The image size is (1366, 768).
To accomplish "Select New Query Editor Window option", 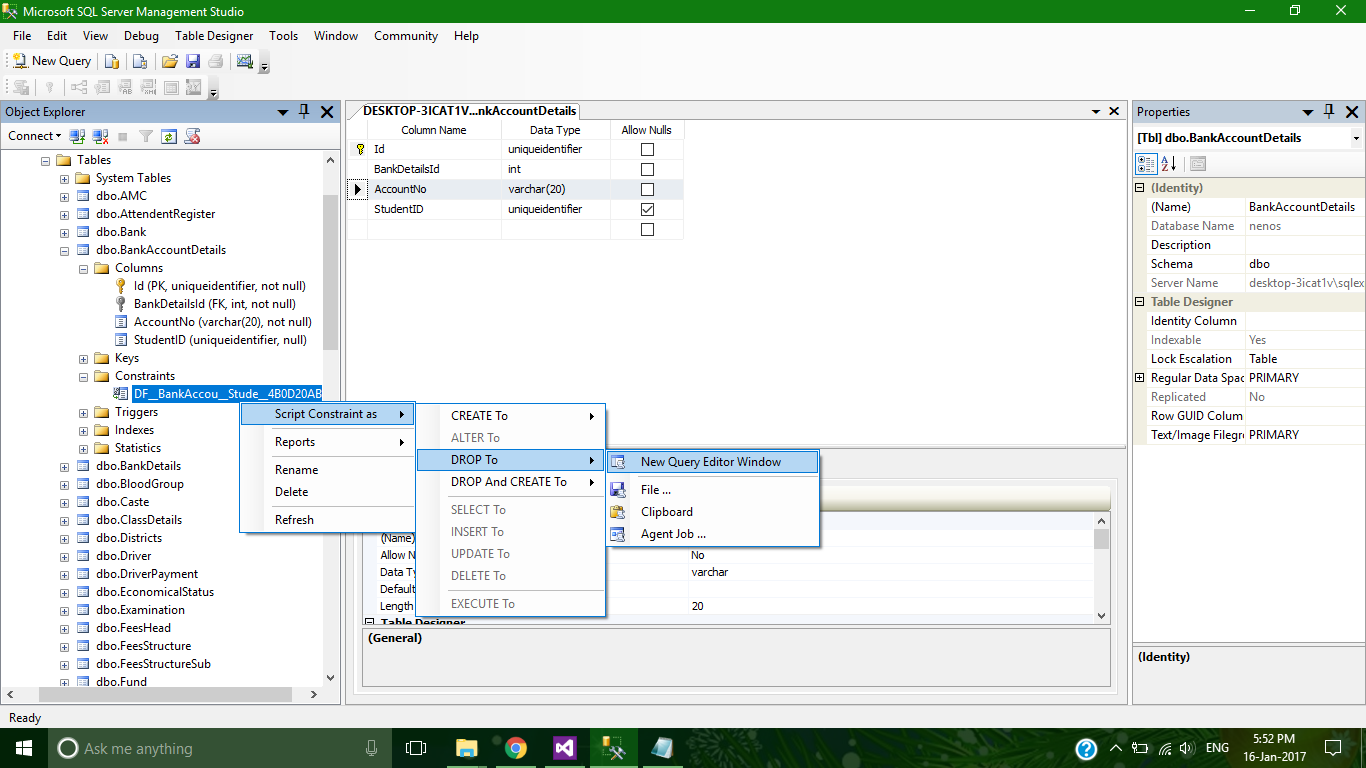I will [713, 462].
